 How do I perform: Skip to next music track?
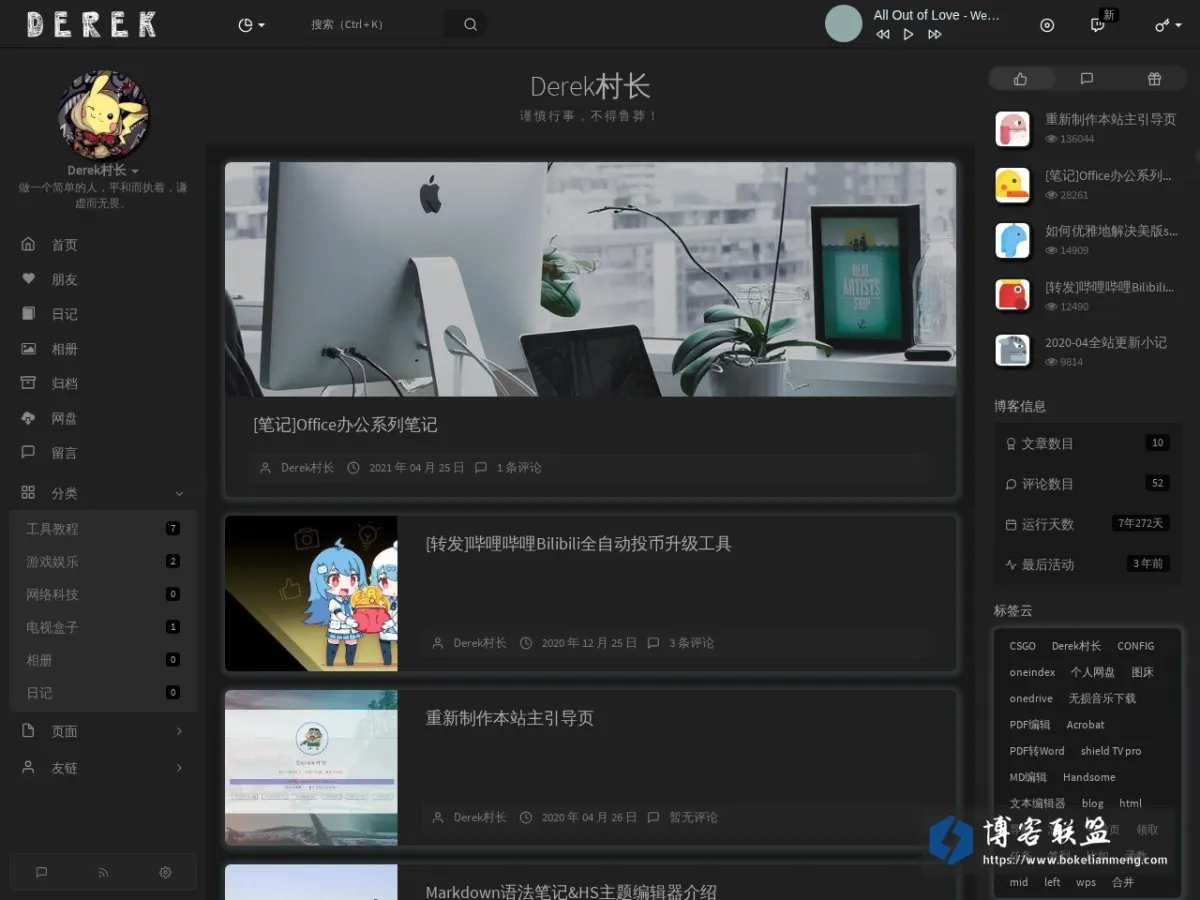[x=934, y=34]
